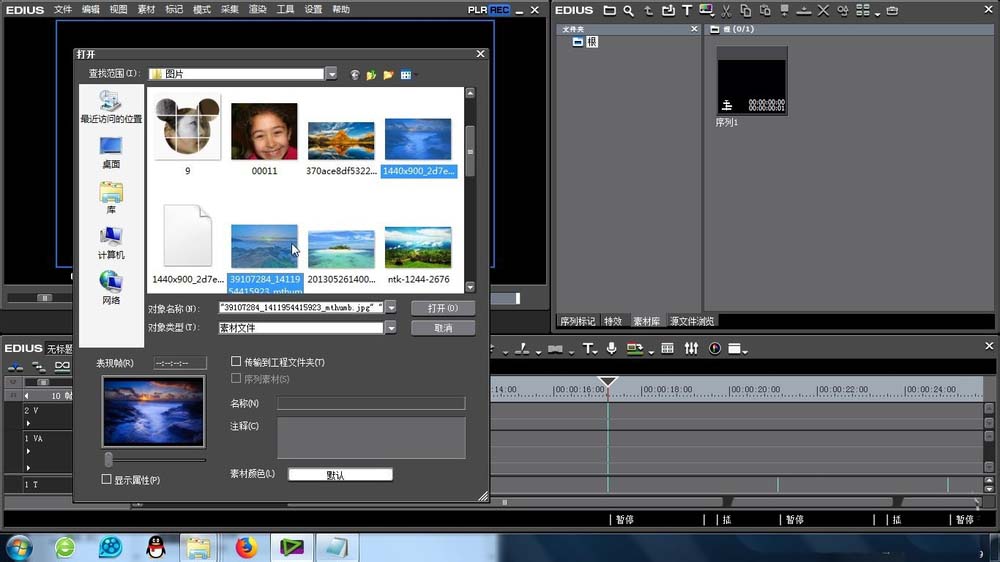
Task: Open dropdown arrow beside the bin view mode icon
Action: click(x=878, y=13)
